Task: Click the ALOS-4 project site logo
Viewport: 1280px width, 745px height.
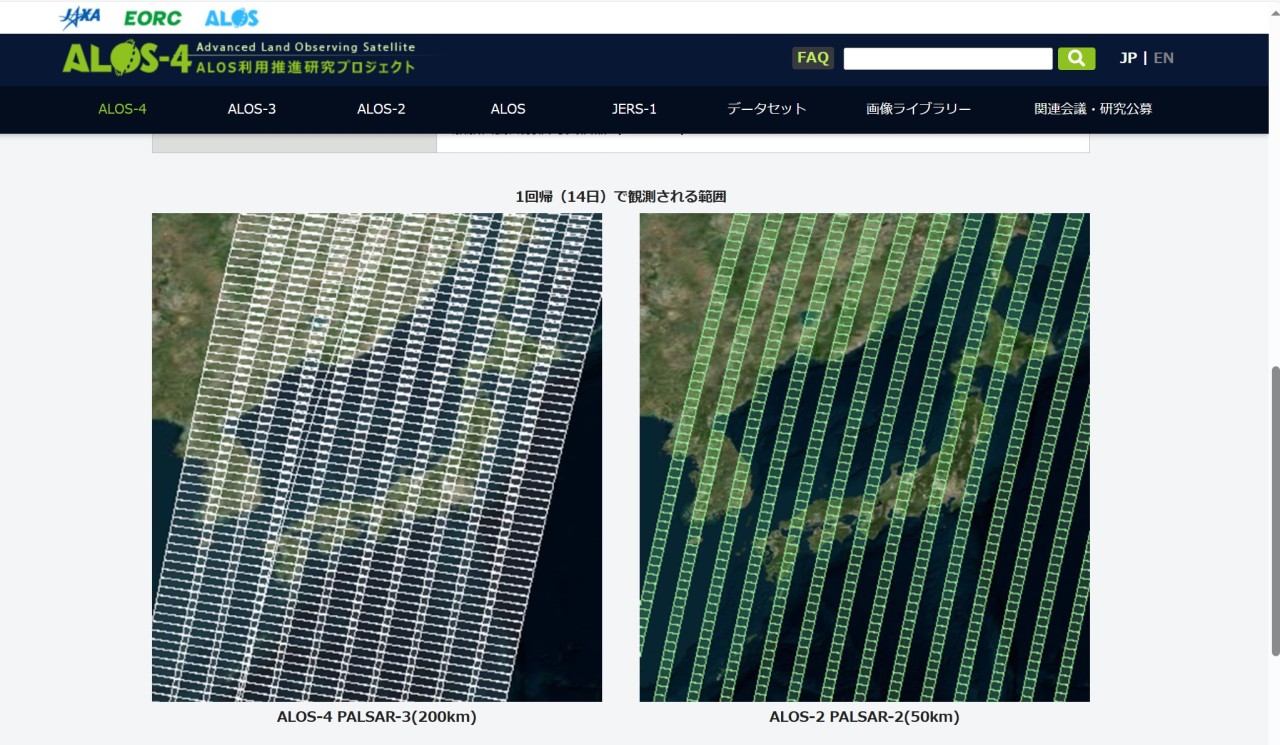Action: [238, 58]
